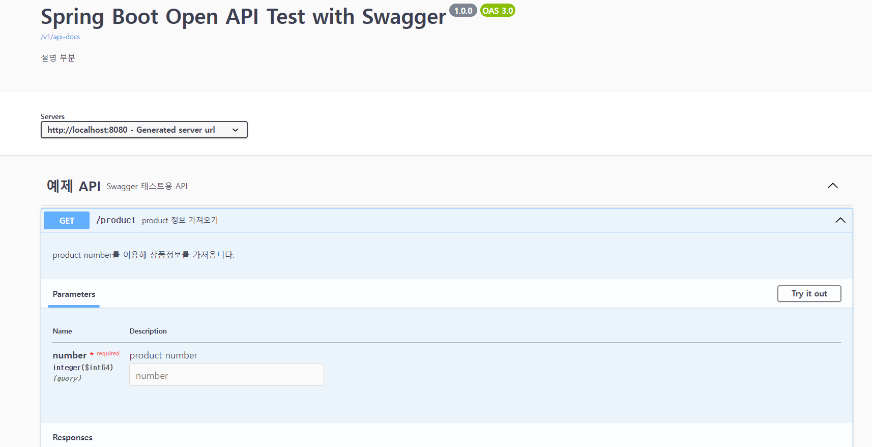Click the 예제 API section title
Screen dimensions: 872x447
(x=73, y=186)
